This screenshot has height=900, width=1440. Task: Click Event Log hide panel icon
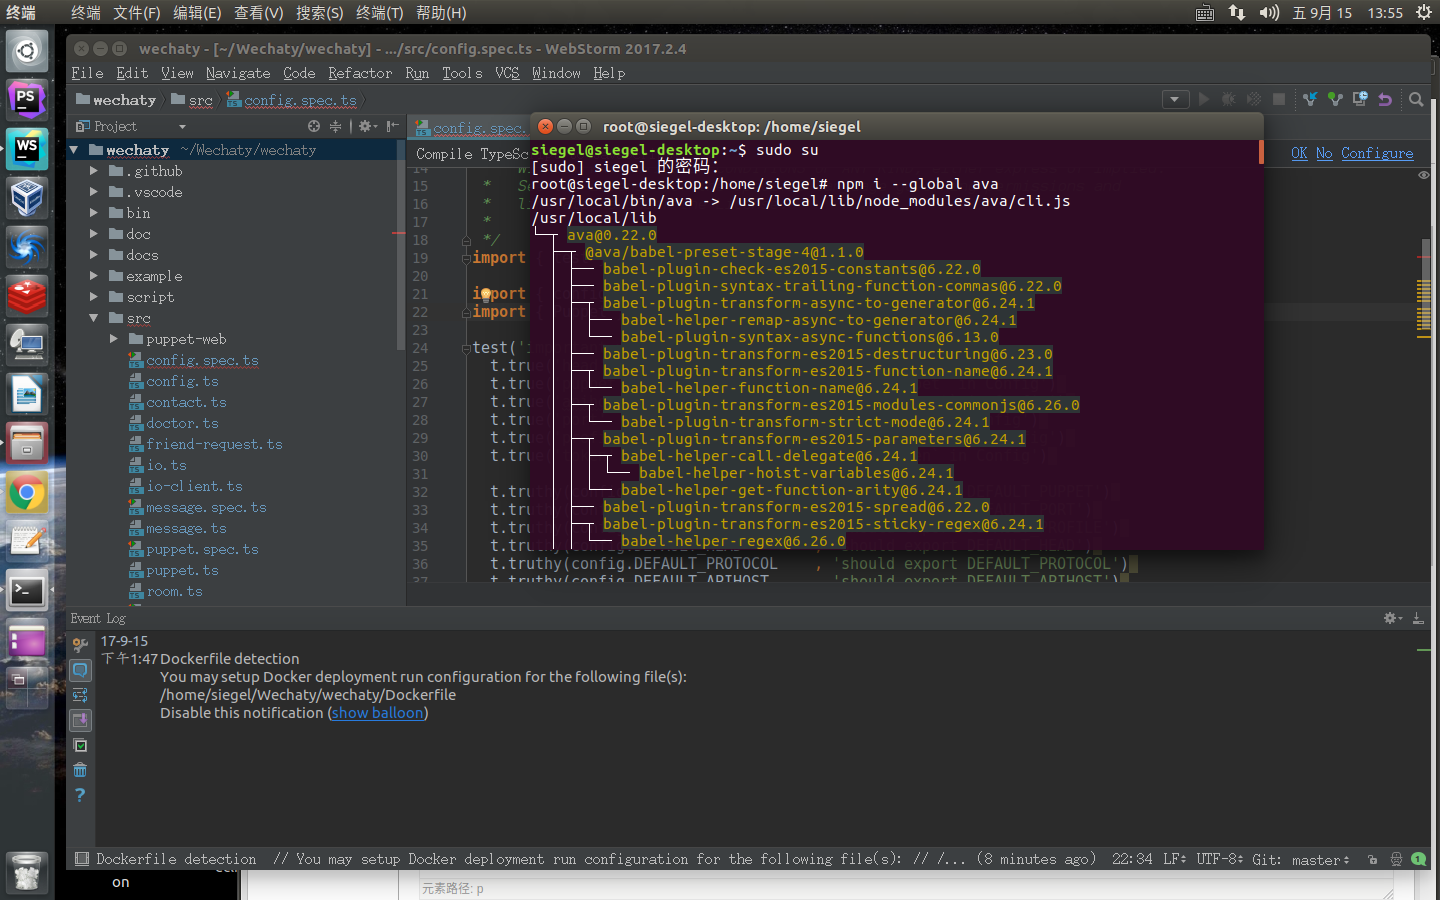click(1418, 618)
